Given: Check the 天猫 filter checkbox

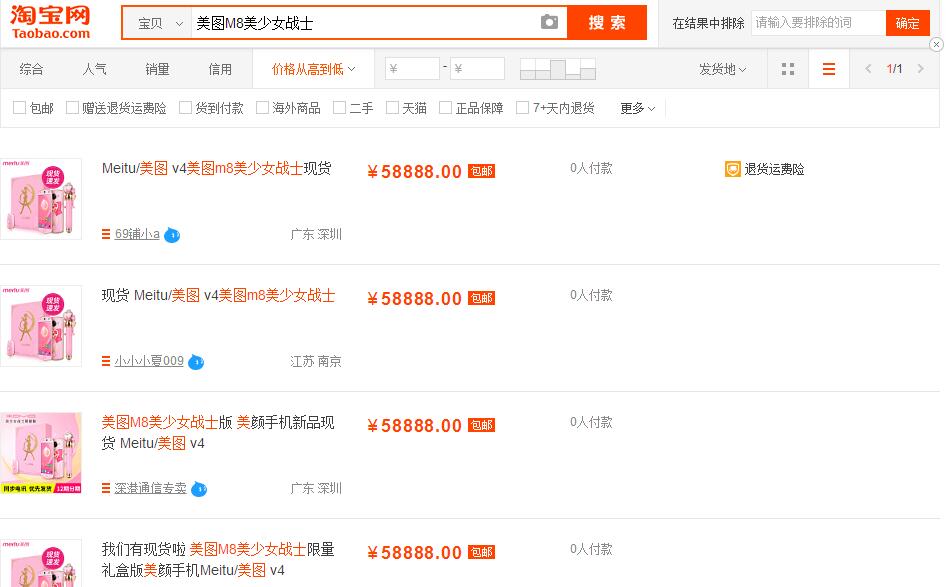Looking at the screenshot, I should point(392,107).
